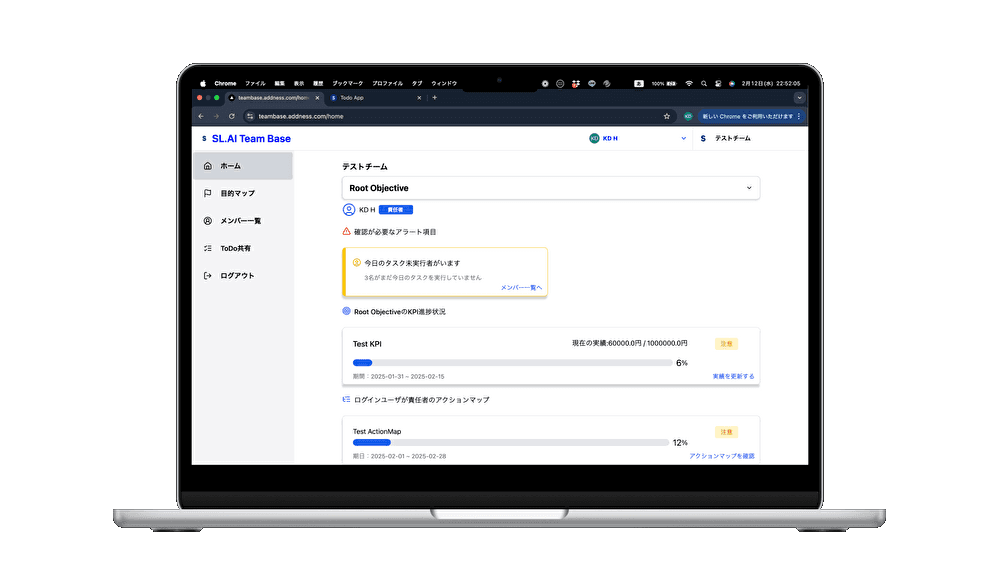Screen dimensions: 1000x563
Task: Click the yellow warning icon in task alert
Action: (x=357, y=262)
